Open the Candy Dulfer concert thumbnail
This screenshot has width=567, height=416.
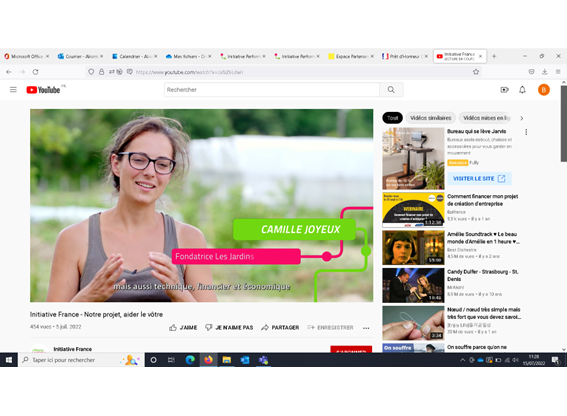[413, 285]
